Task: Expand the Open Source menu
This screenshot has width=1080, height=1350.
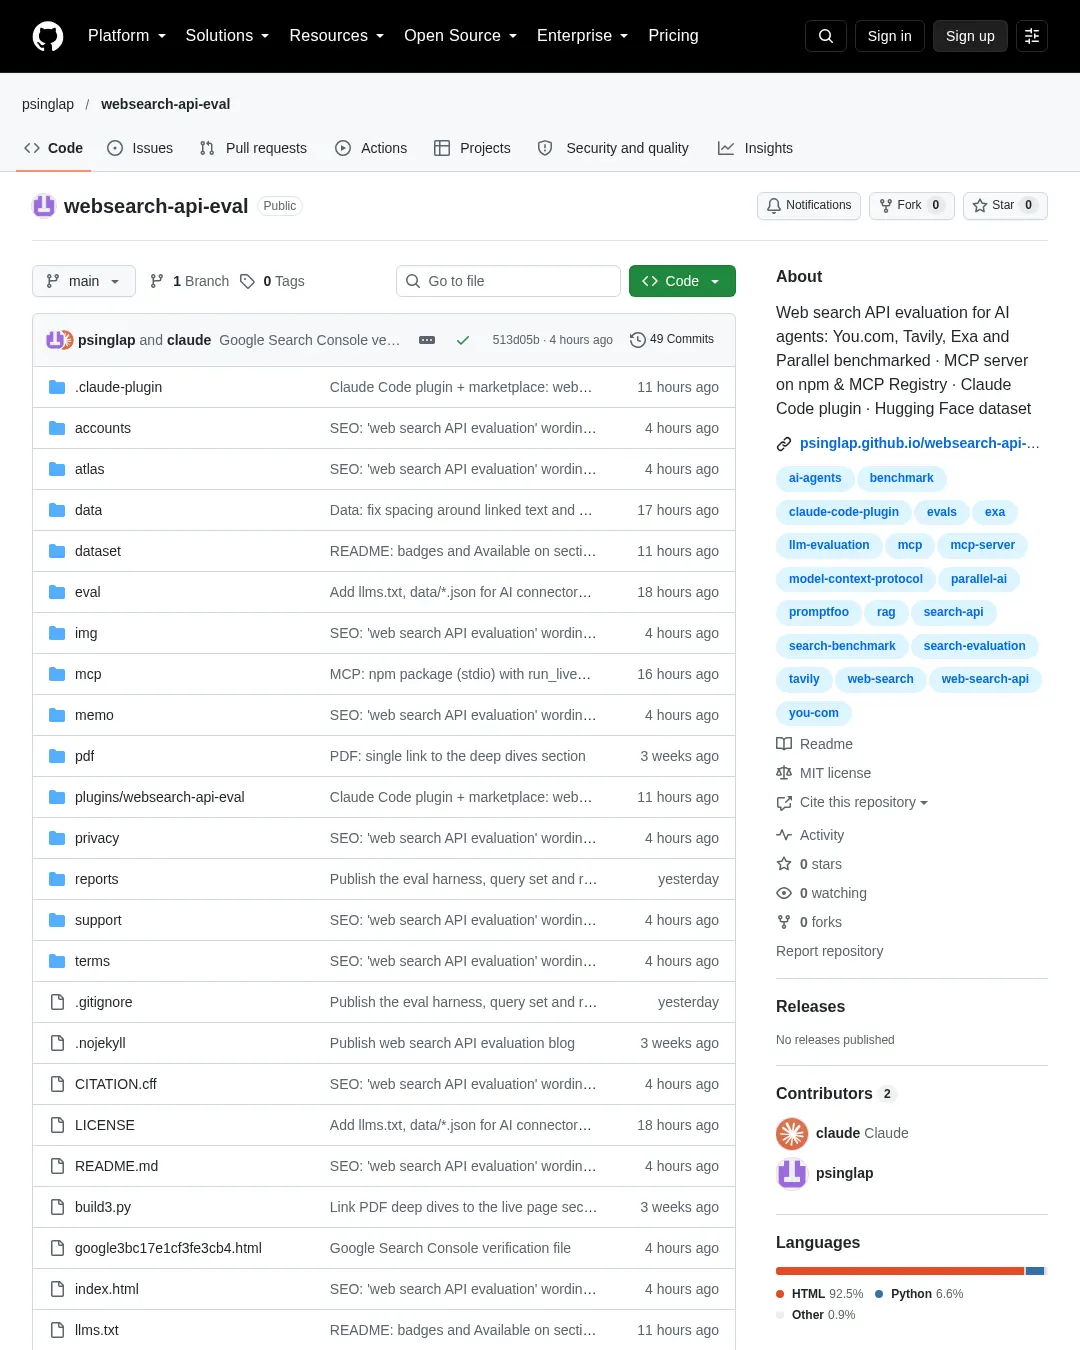Action: 461,36
